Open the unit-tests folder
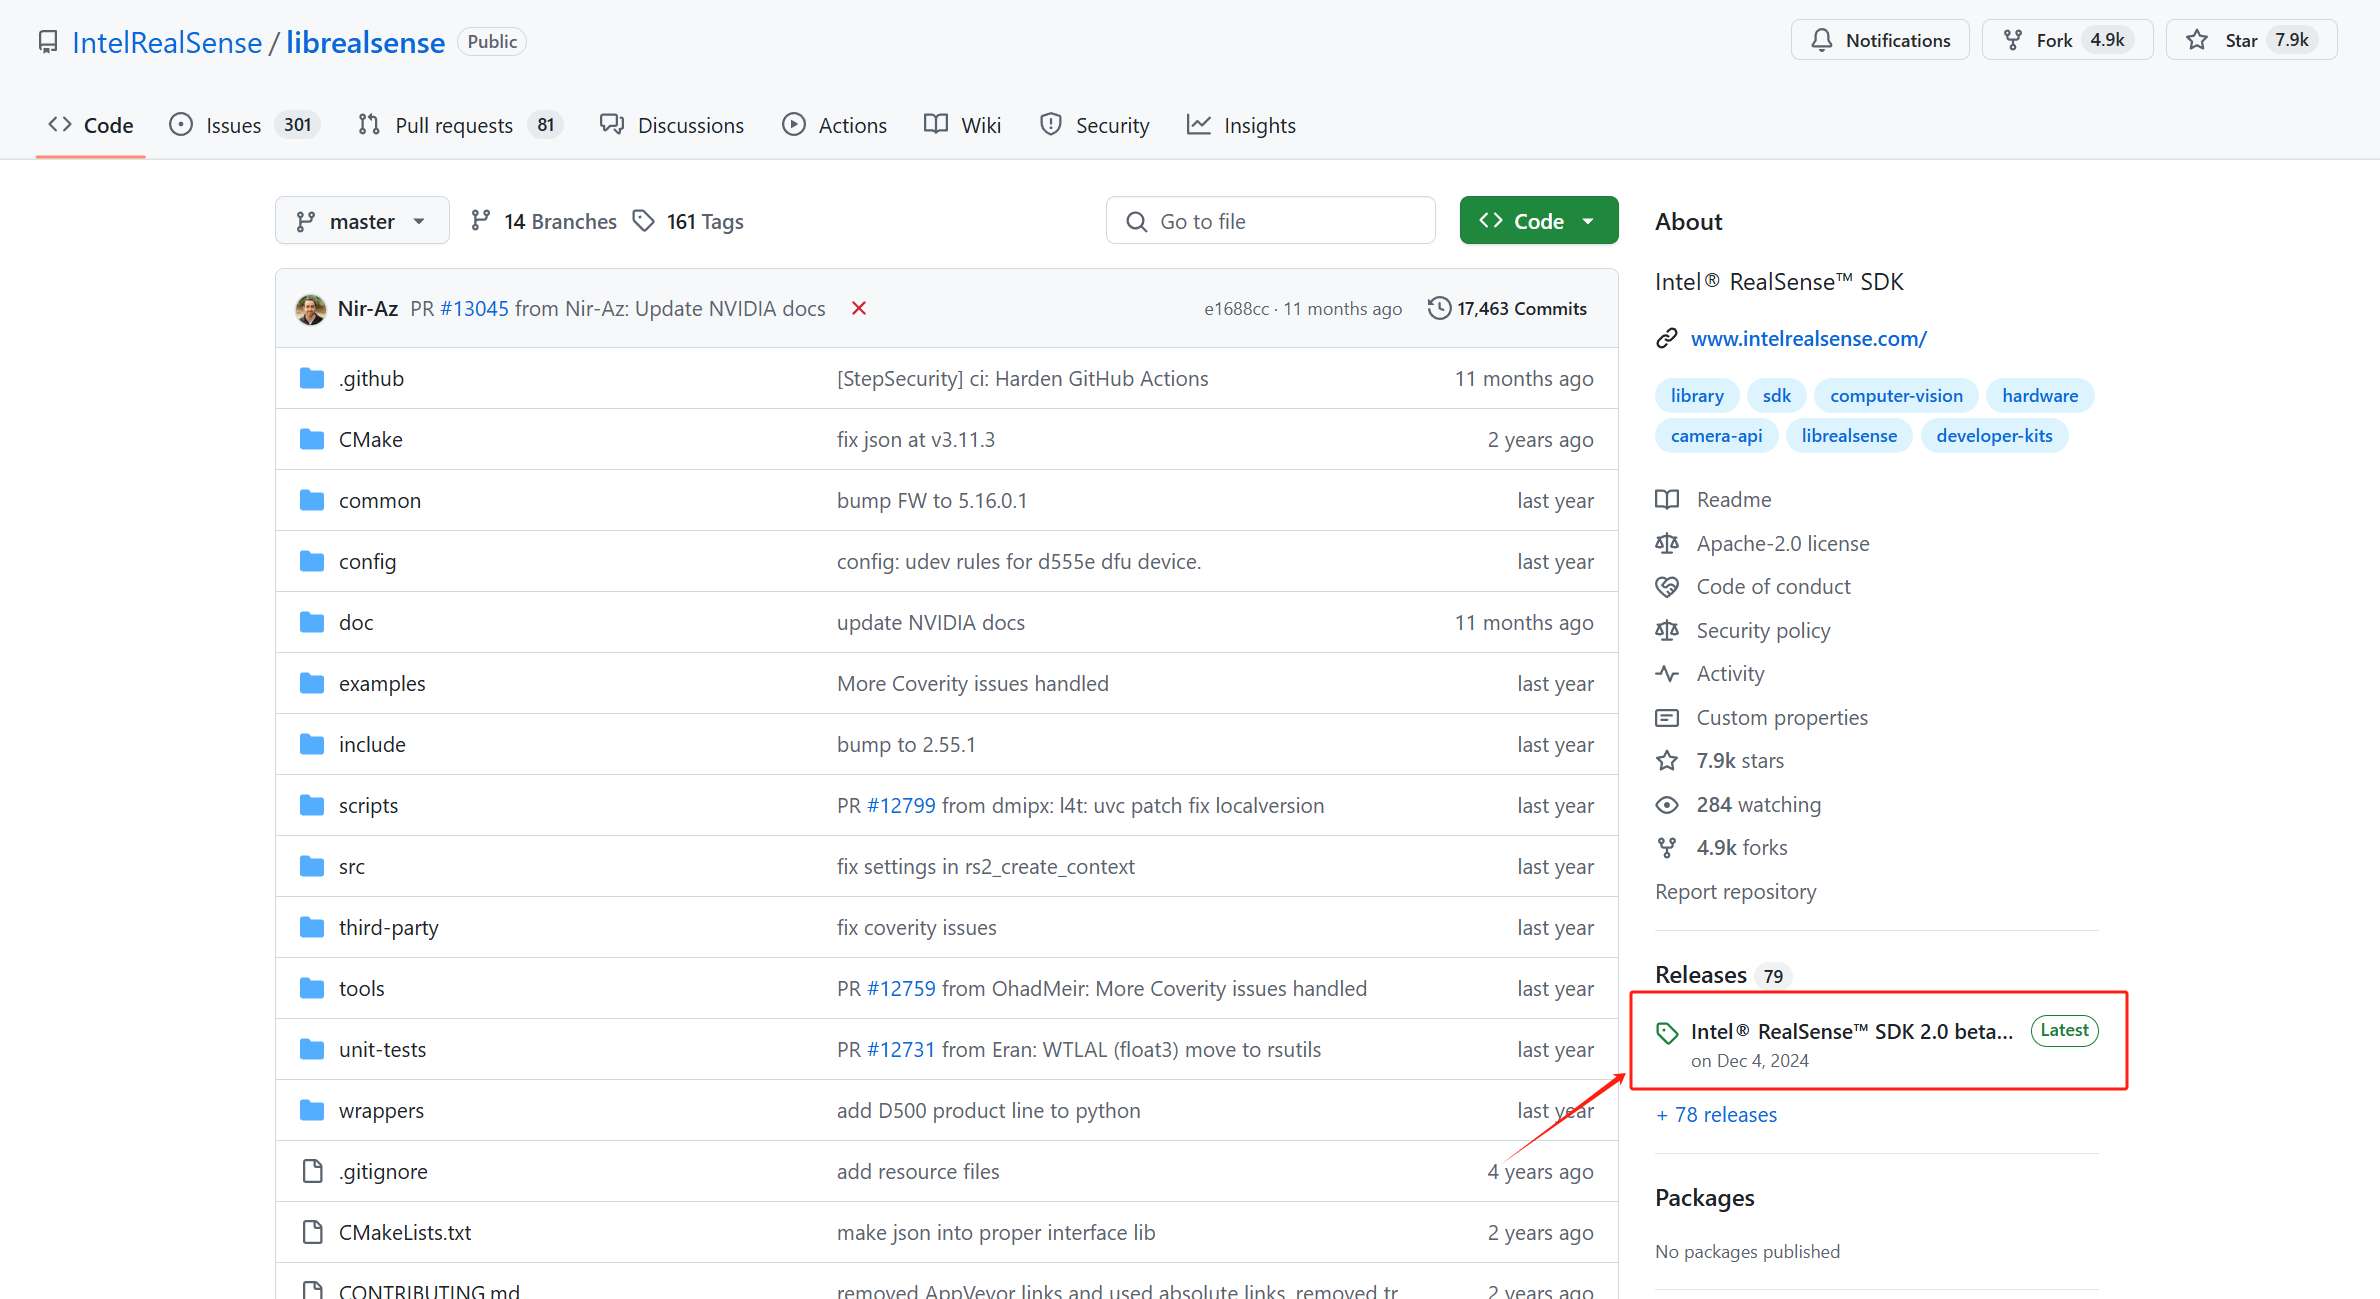Image resolution: width=2380 pixels, height=1299 pixels. point(382,1049)
